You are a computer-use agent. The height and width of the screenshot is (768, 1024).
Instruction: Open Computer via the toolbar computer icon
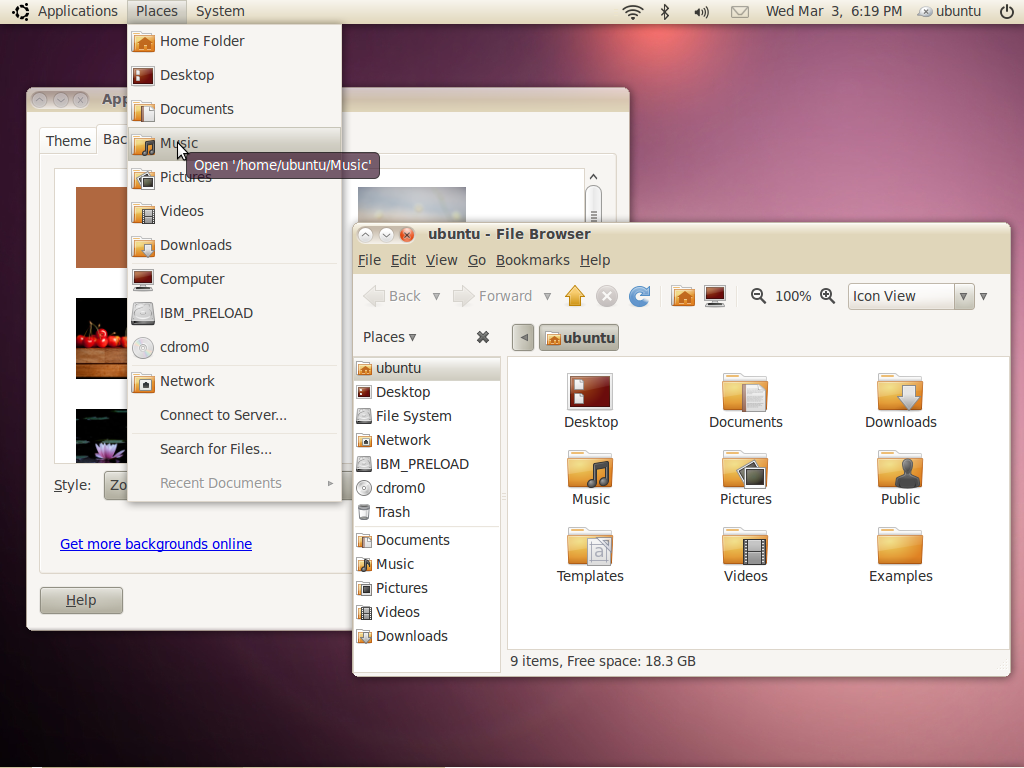pos(714,296)
